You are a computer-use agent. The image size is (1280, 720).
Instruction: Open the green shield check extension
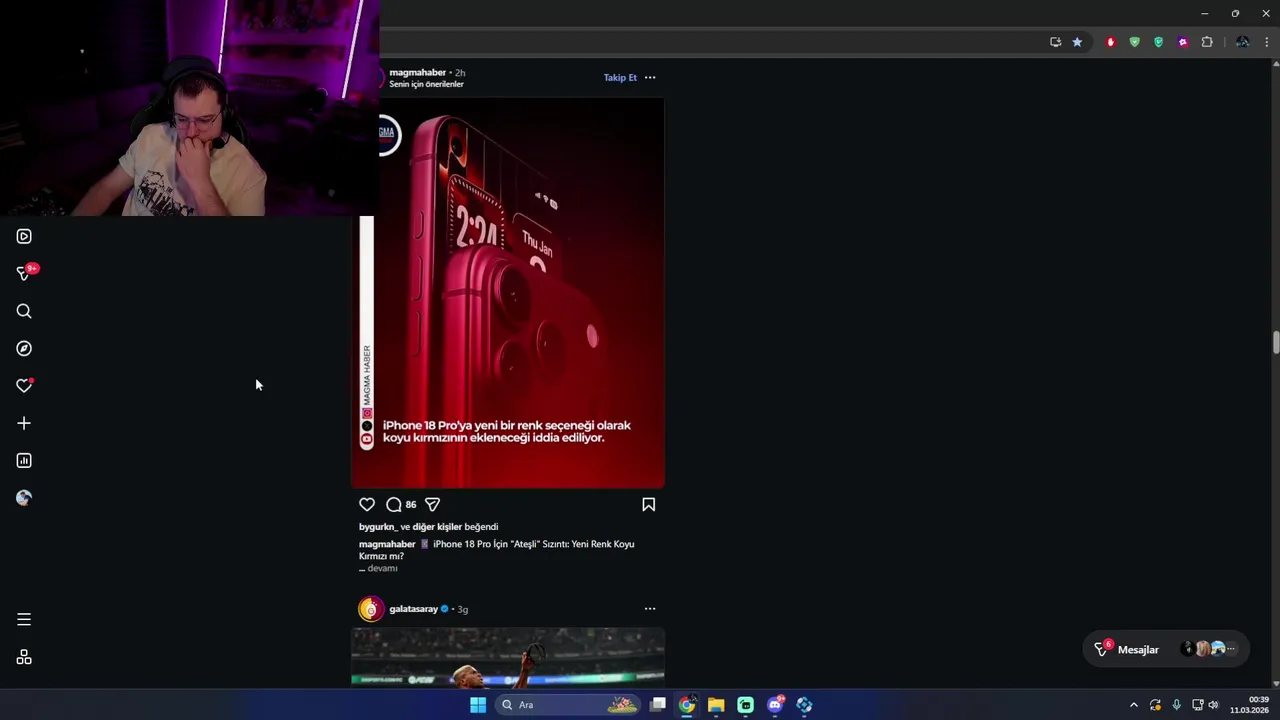click(1134, 42)
